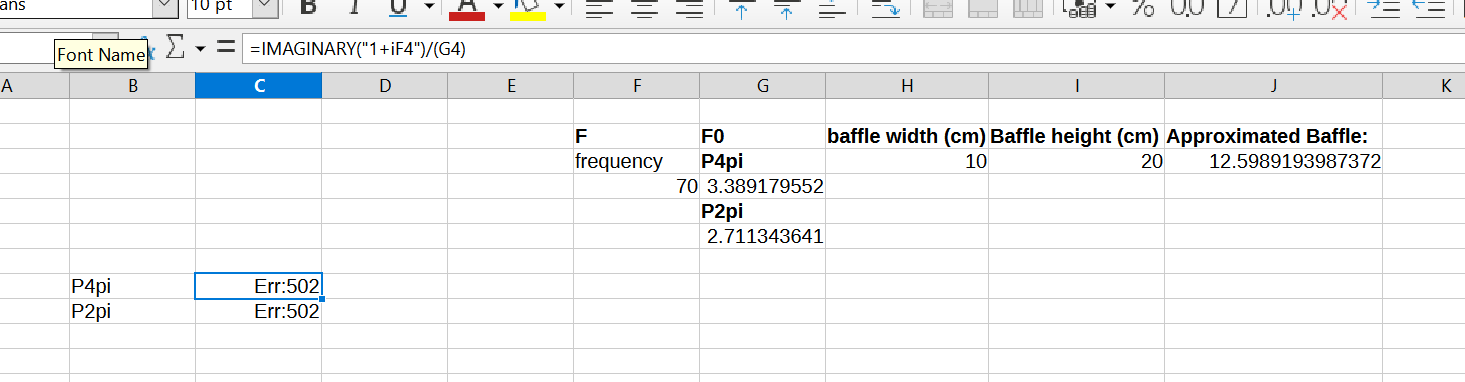Toggle italic formatting
This screenshot has height=382, width=1465.
coord(353,8)
